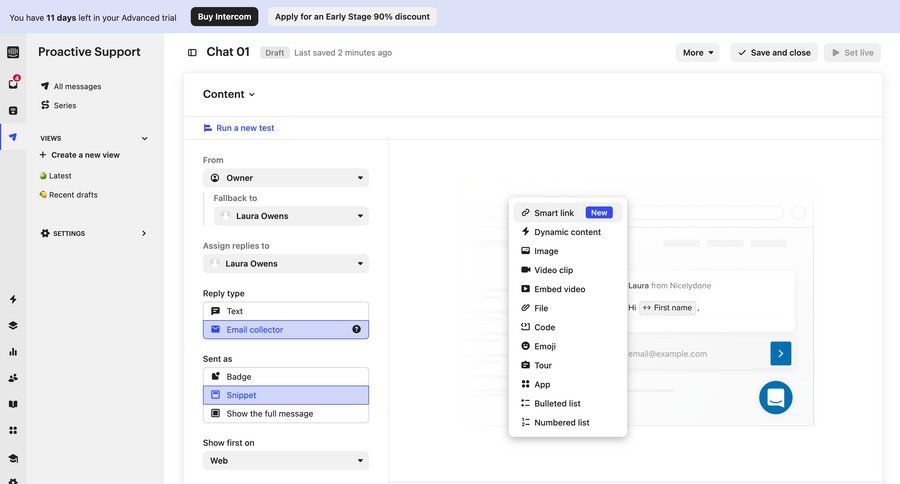Open the Intercom home logo icon
Viewport: 900px width, 484px height.
click(13, 52)
